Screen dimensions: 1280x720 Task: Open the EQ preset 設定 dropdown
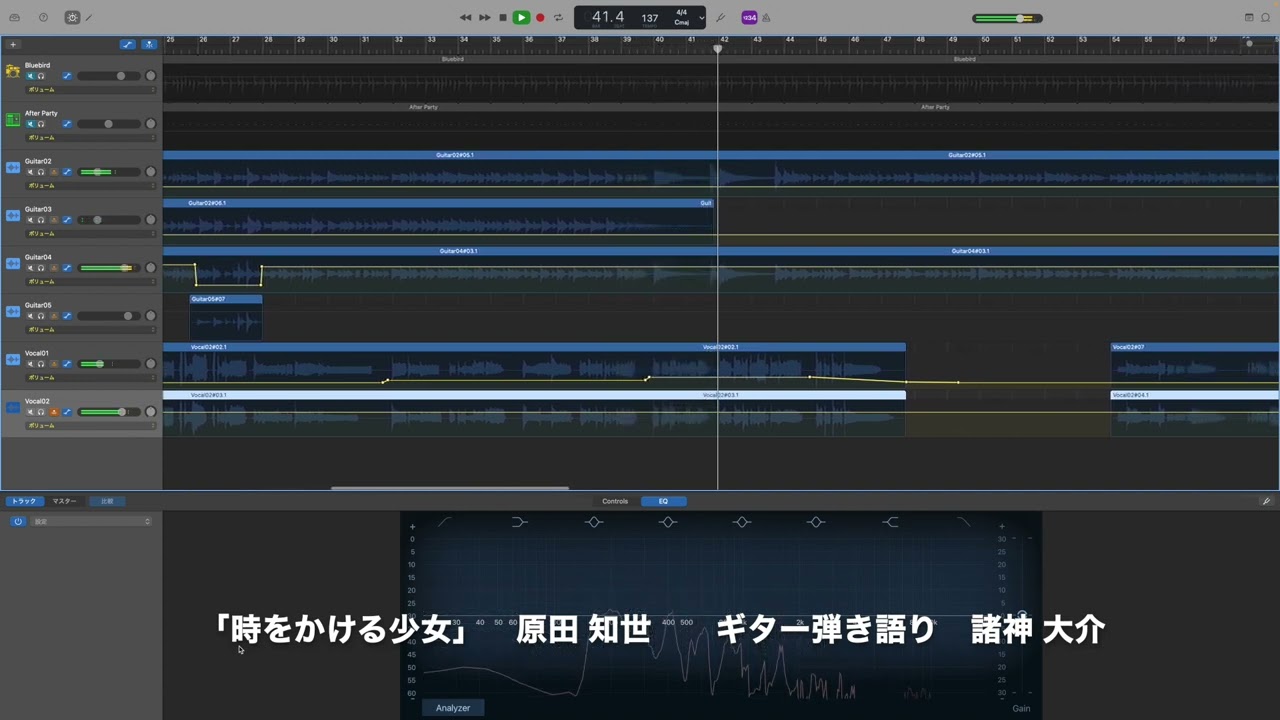point(92,521)
